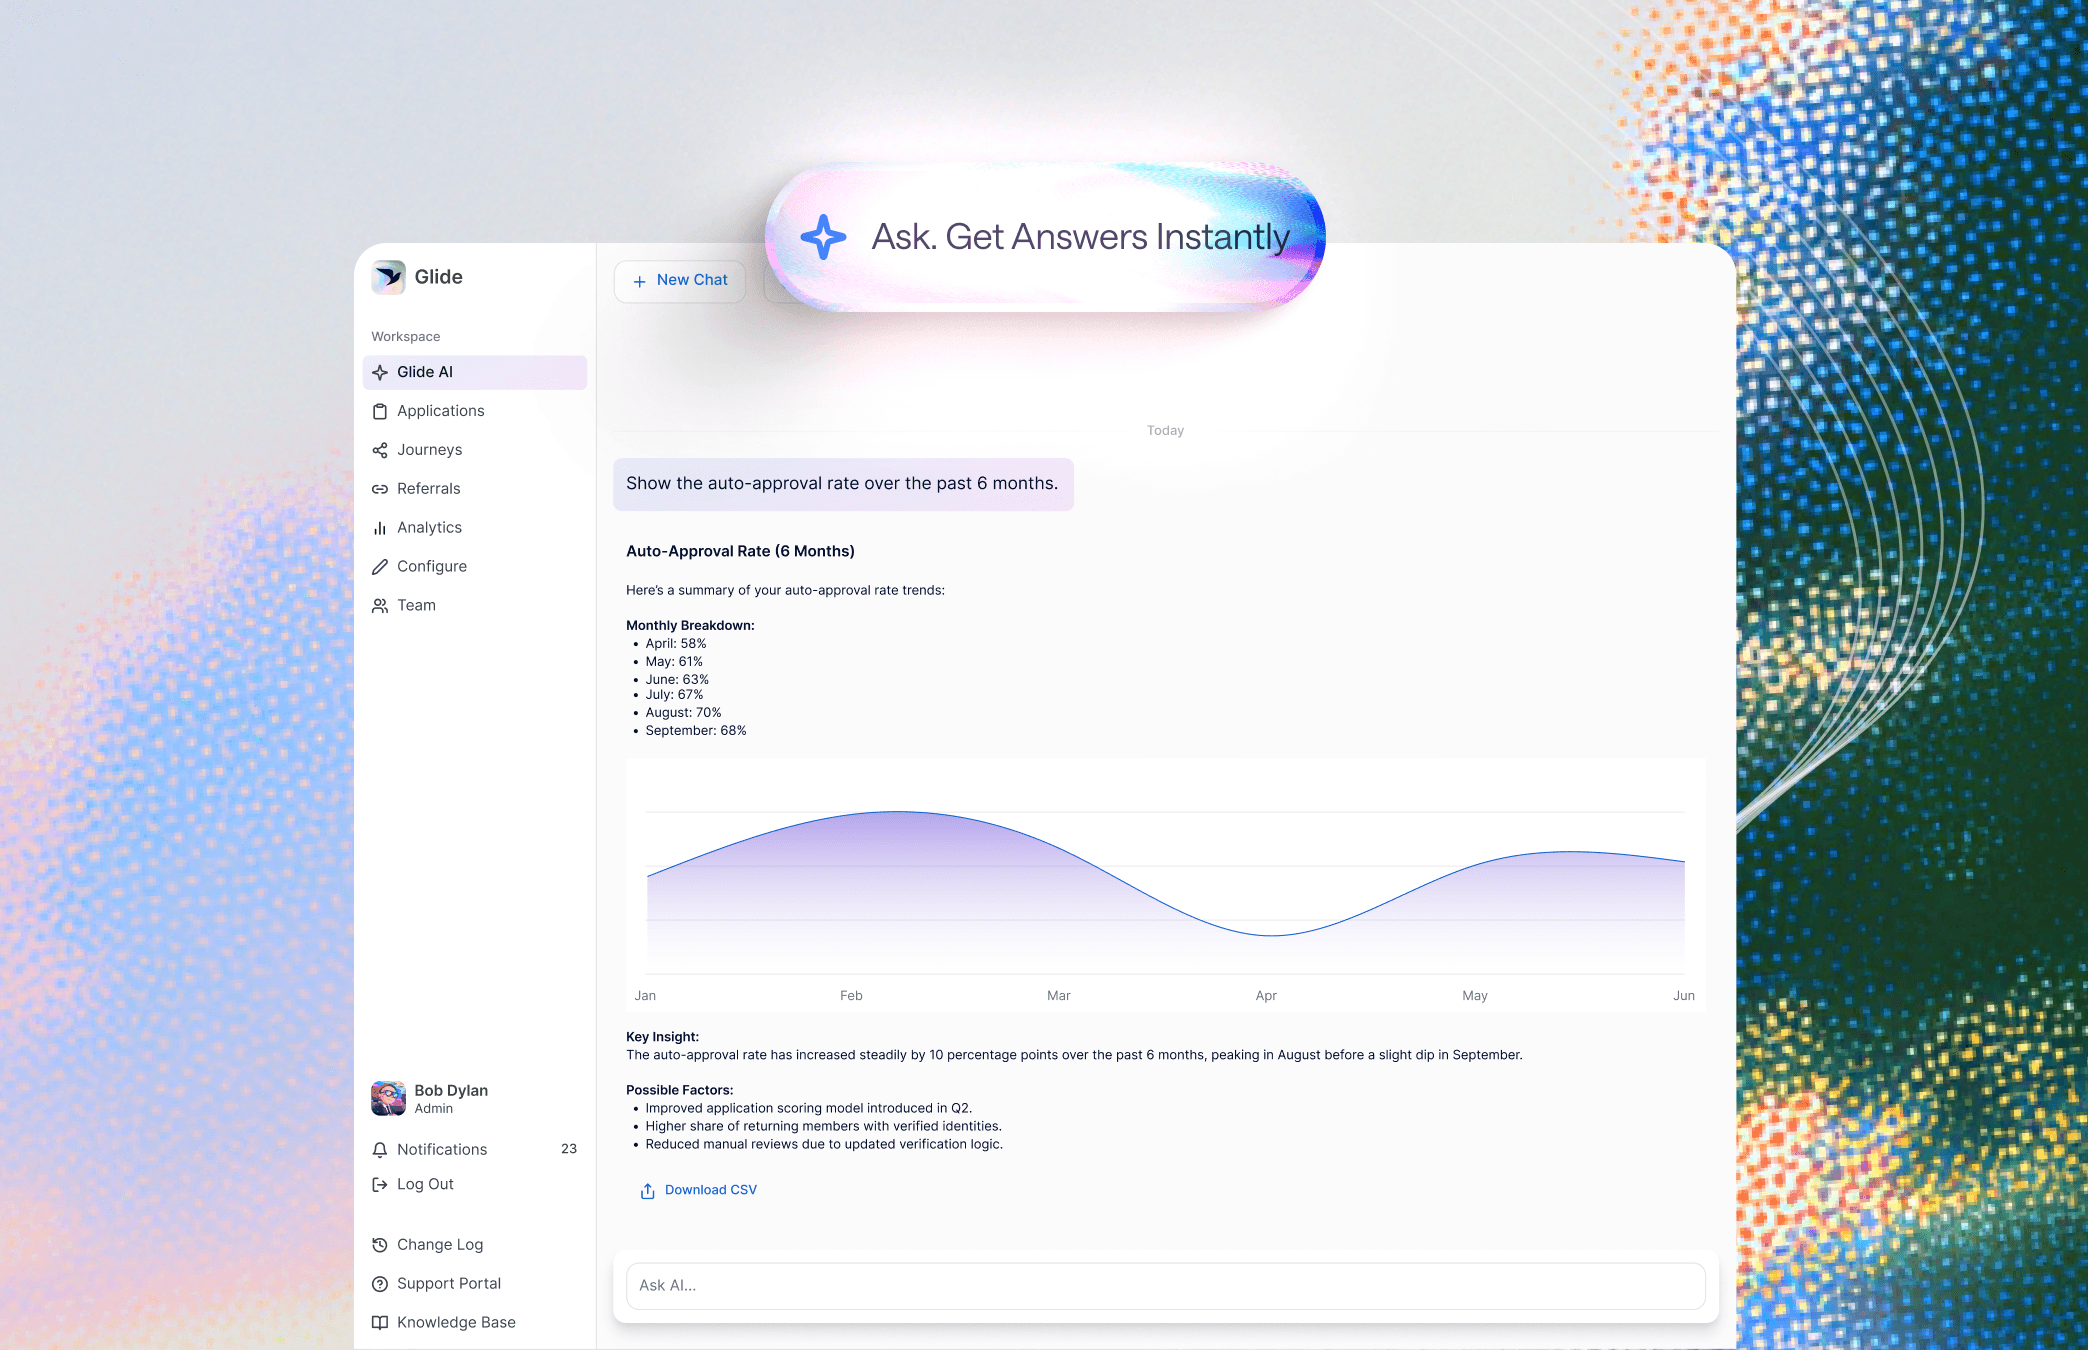Image resolution: width=2088 pixels, height=1350 pixels.
Task: Click the Ask AI input field
Action: [x=1165, y=1286]
